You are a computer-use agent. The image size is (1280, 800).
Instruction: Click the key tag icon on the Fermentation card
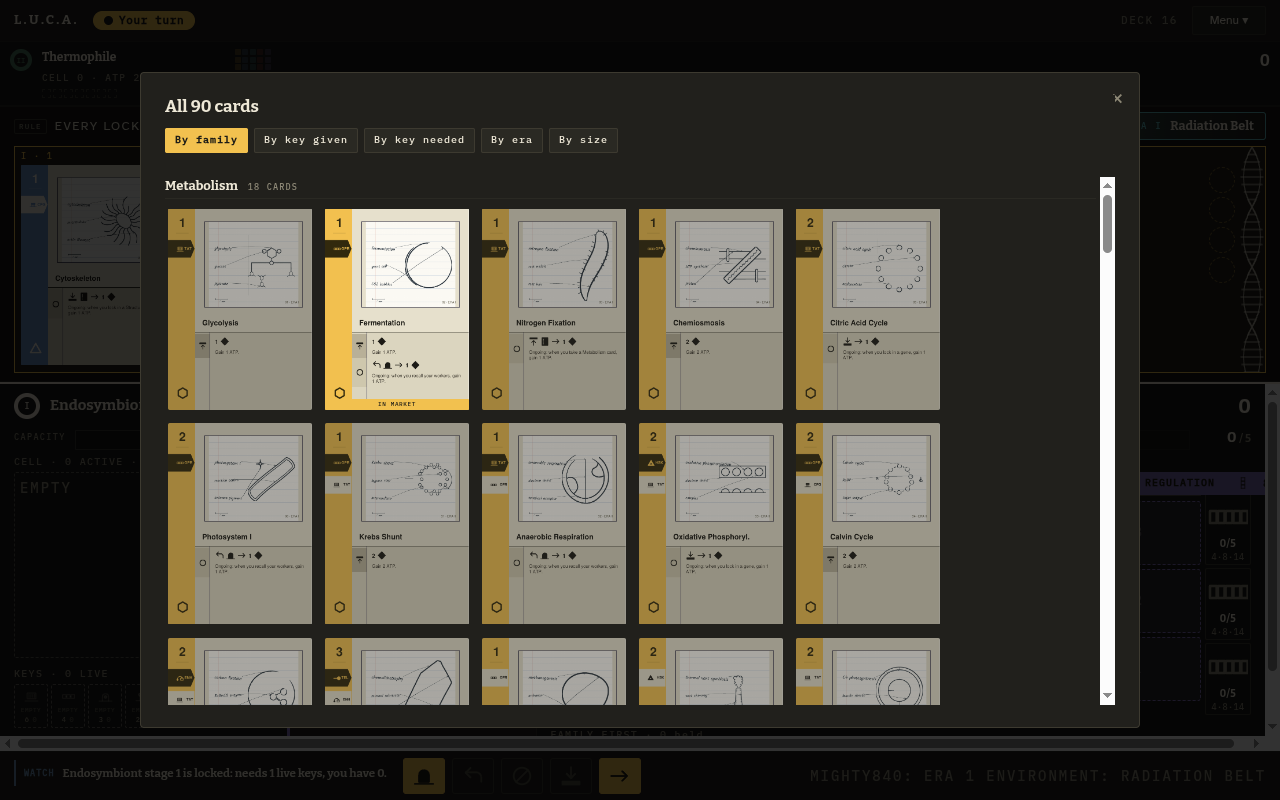coord(338,249)
